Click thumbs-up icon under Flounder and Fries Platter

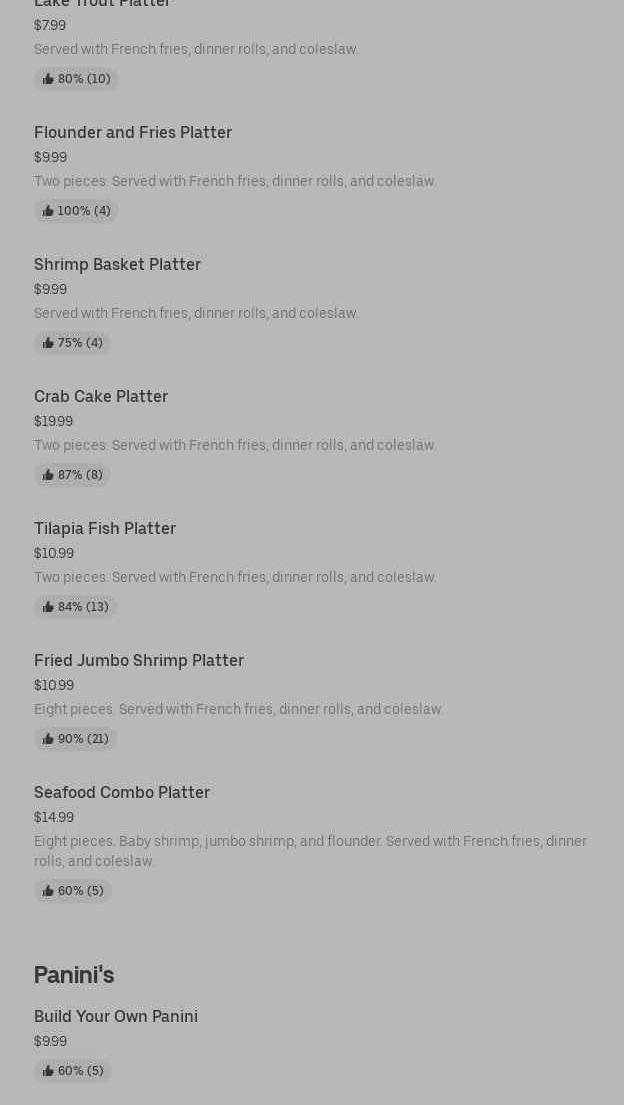(48, 211)
